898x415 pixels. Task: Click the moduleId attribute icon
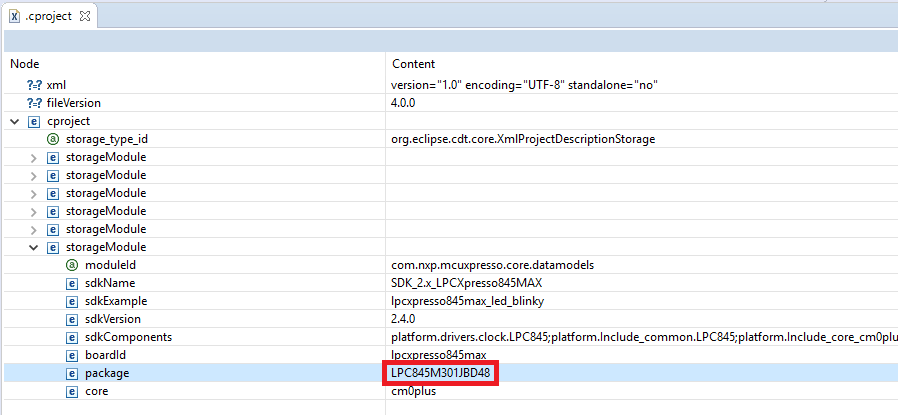71,265
